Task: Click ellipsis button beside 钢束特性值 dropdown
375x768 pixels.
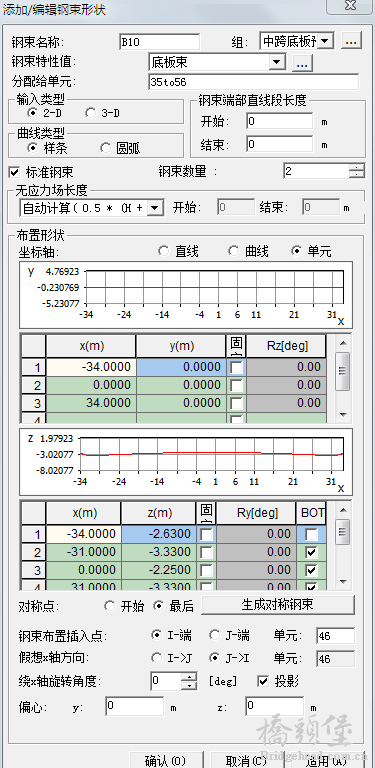Action: 302,62
